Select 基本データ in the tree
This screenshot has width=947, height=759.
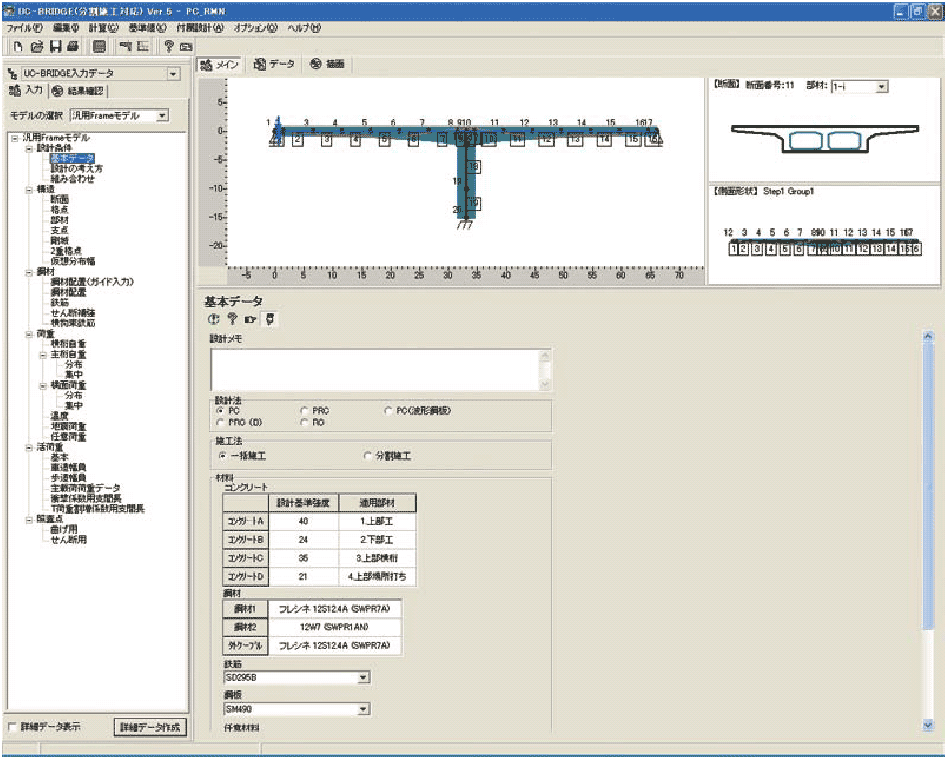point(72,158)
